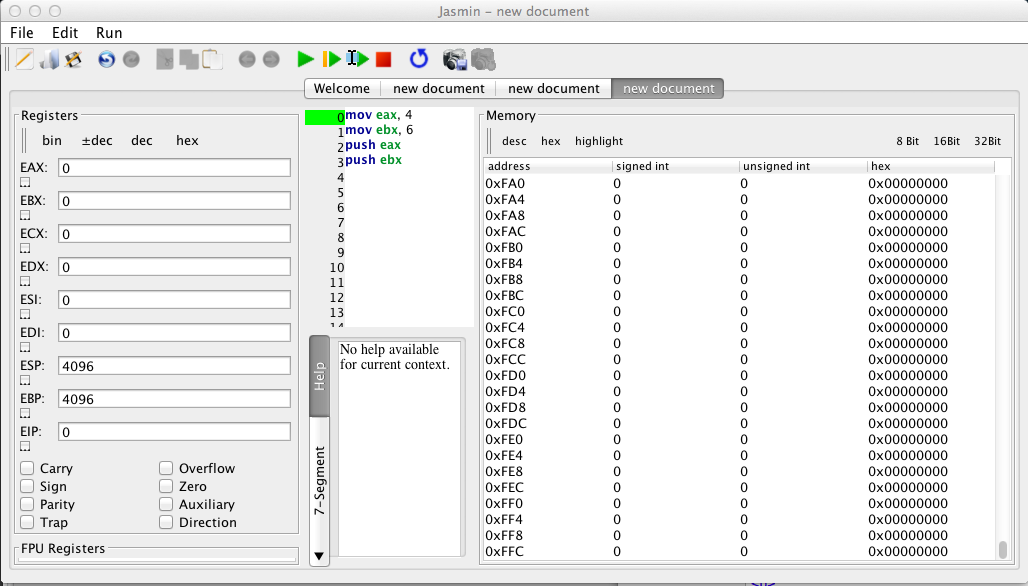Screen dimensions: 1028x586
Task: Expand the small toggle under ESP label
Action: point(26,381)
